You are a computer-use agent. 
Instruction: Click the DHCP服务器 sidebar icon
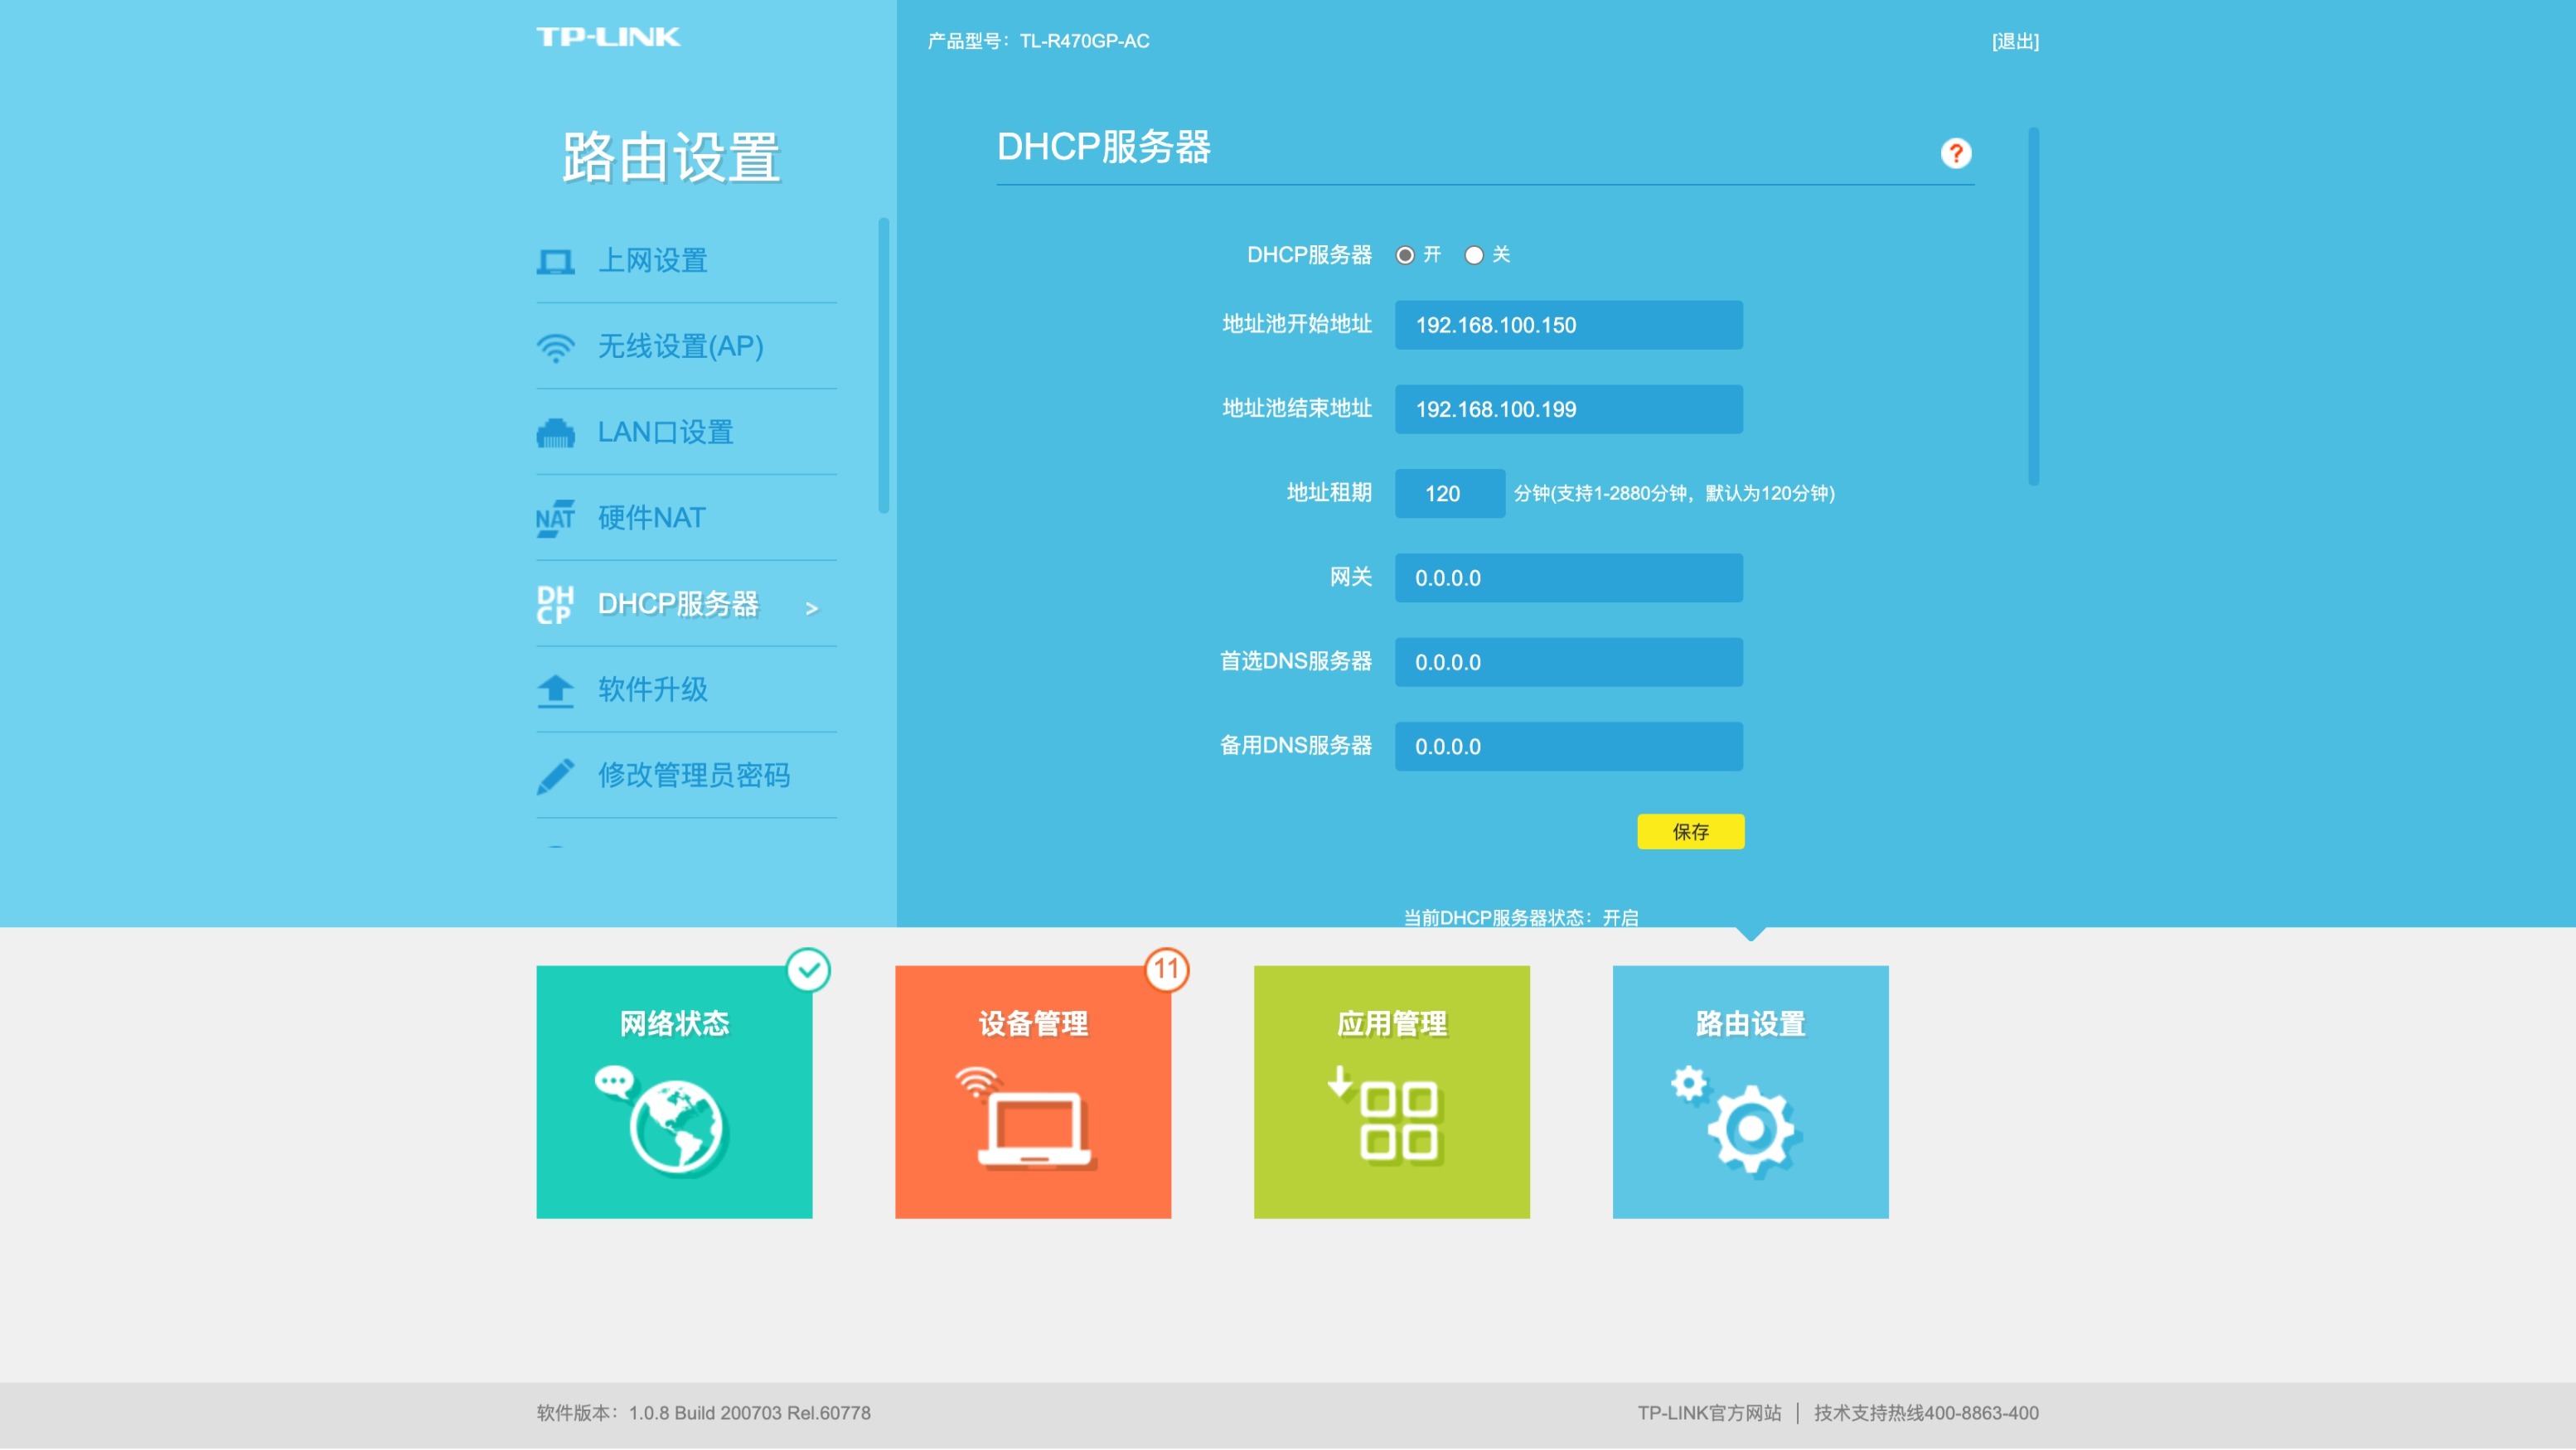556,604
